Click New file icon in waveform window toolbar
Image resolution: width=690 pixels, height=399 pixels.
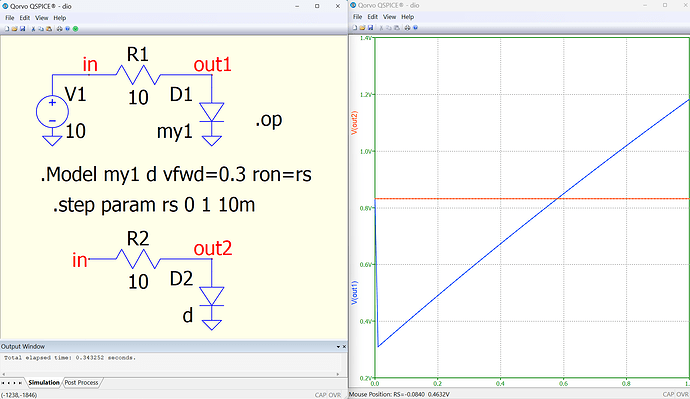click(355, 27)
